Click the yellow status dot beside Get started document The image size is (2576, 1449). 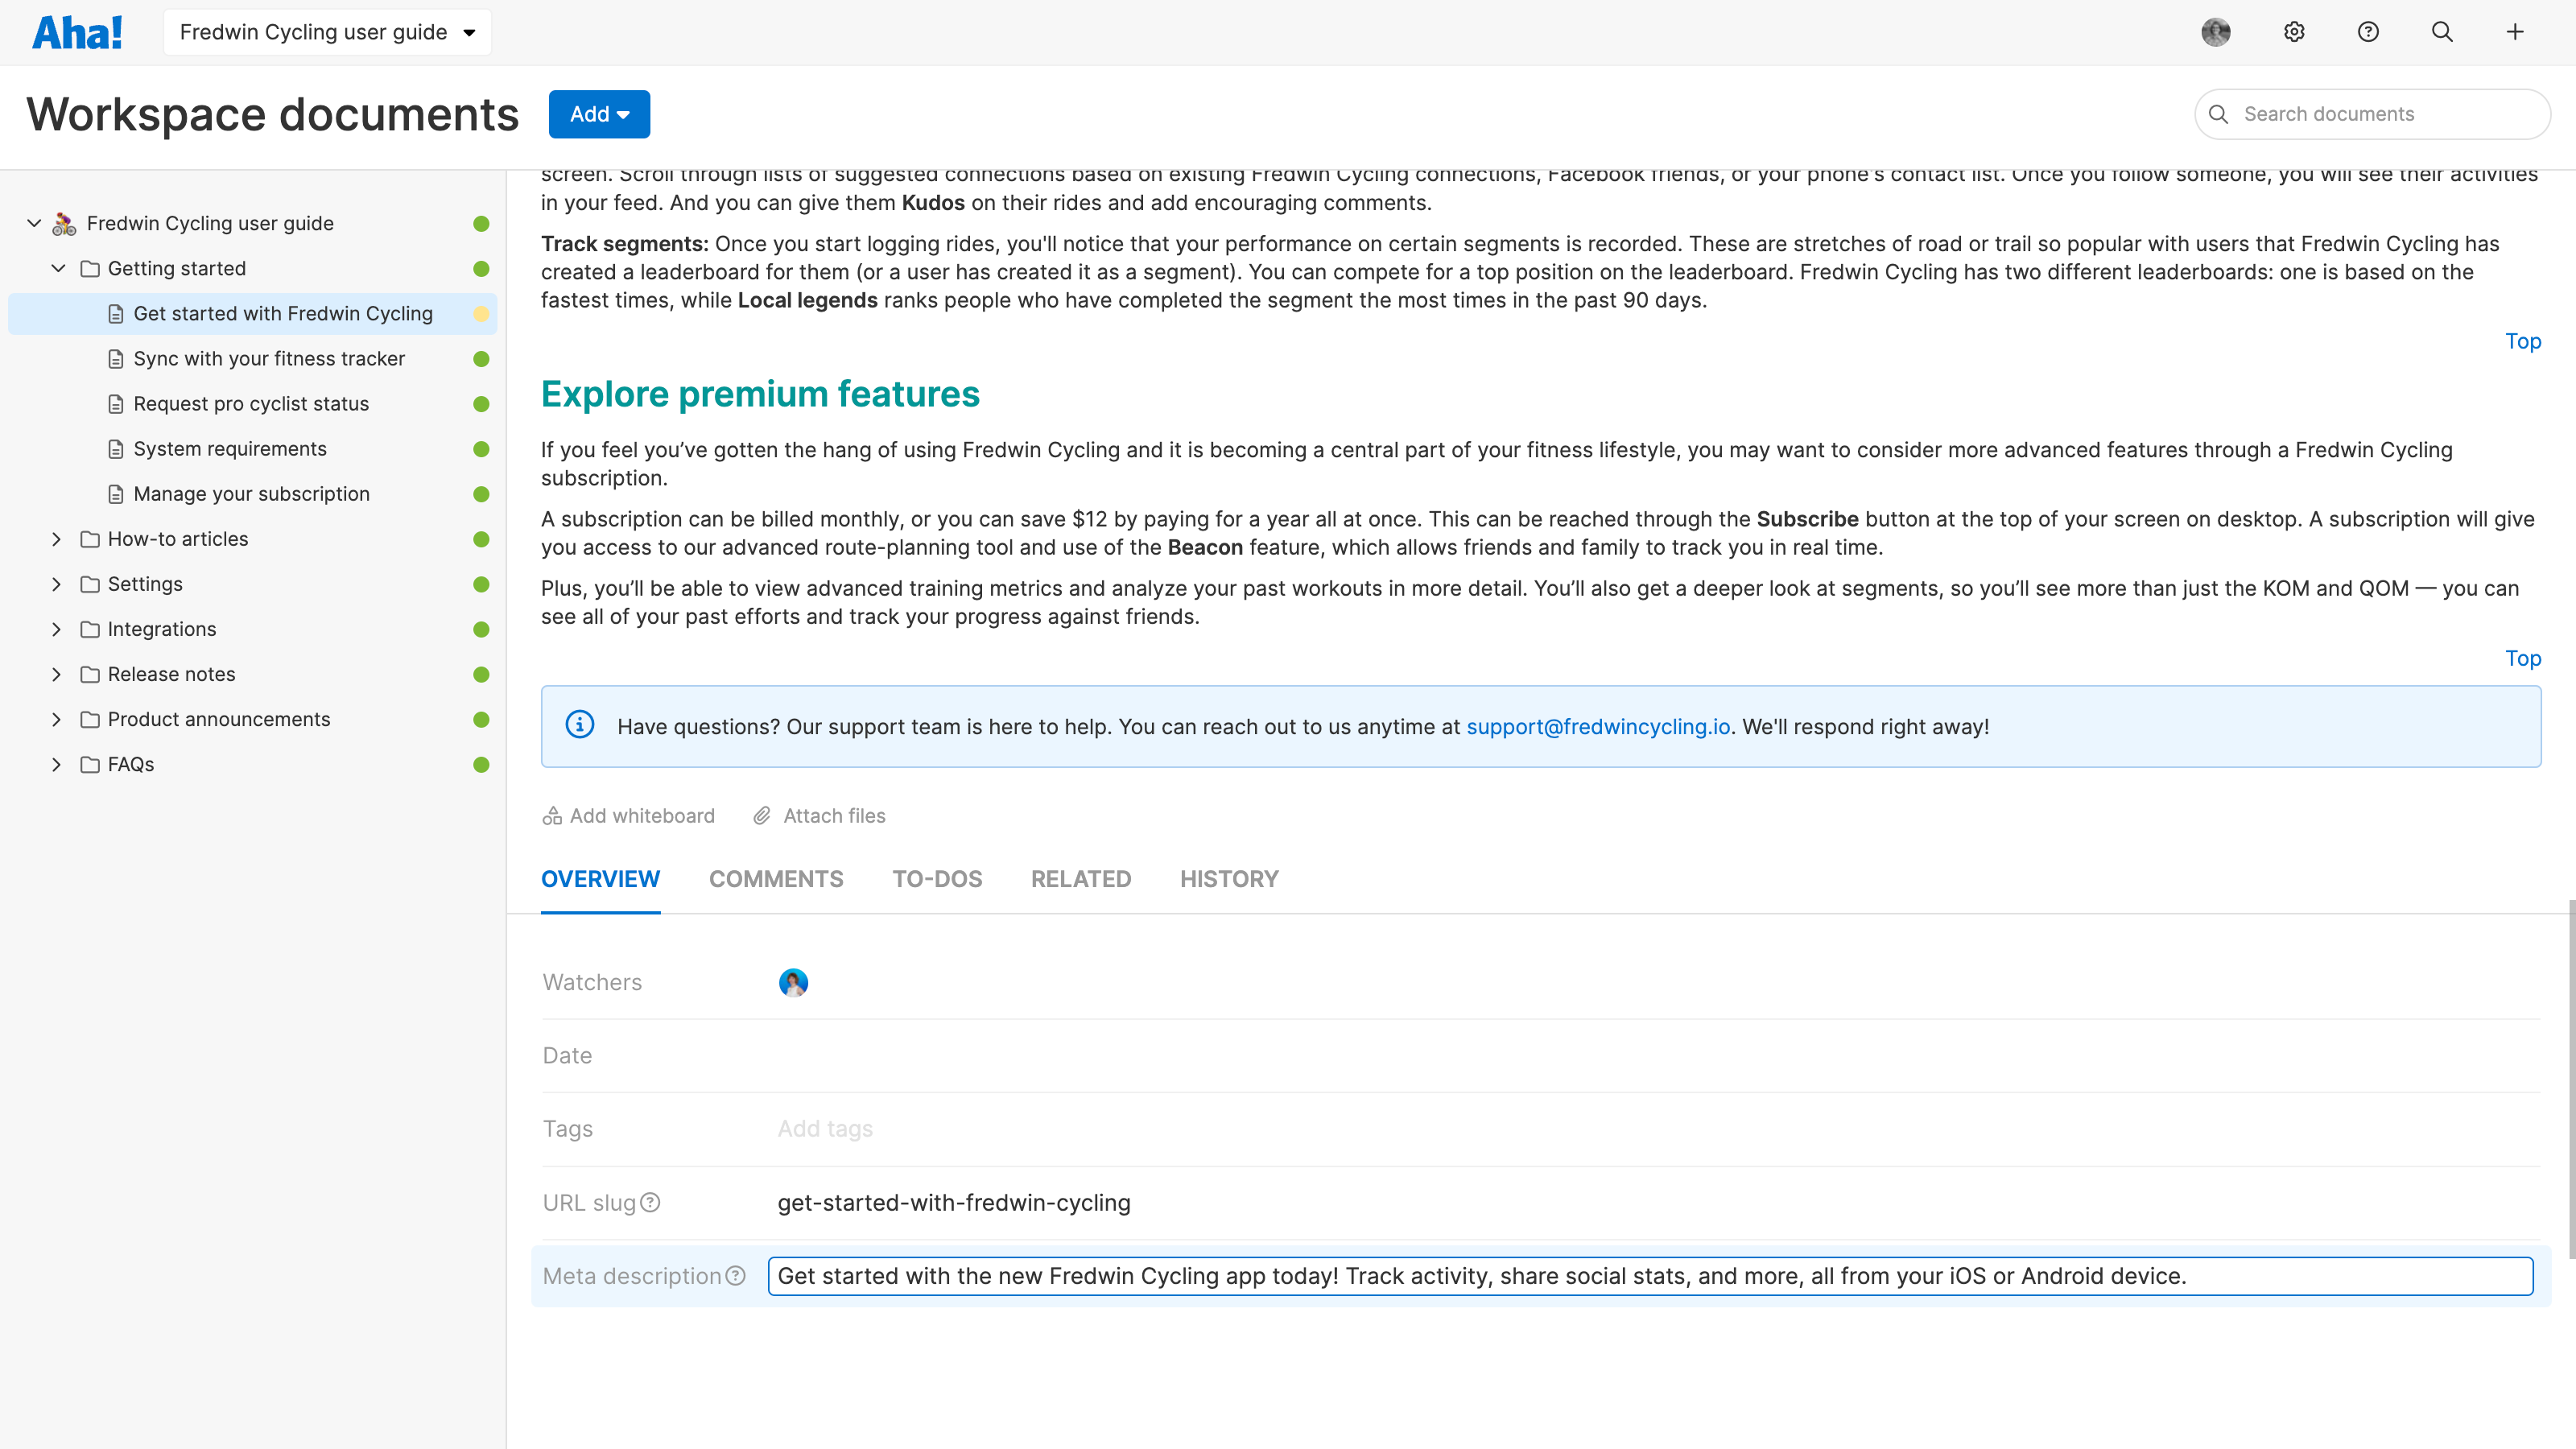click(483, 313)
